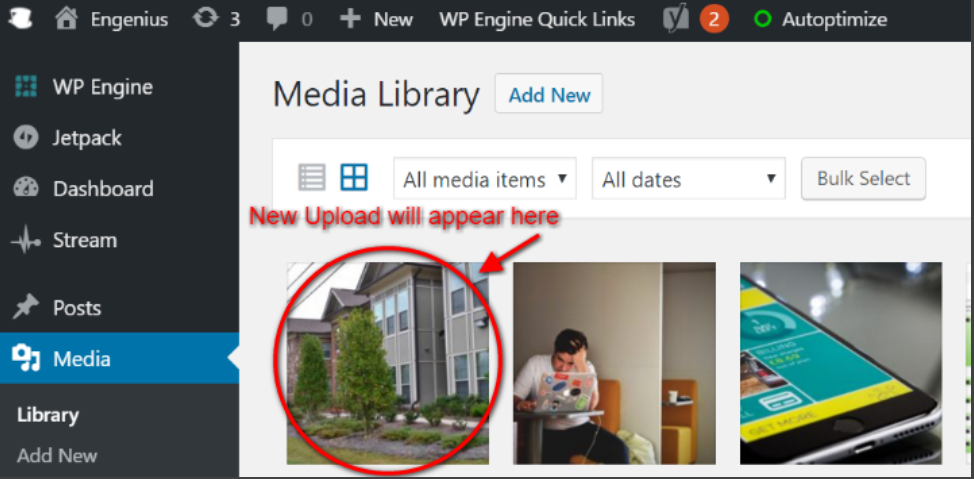The image size is (974, 479).
Task: Select the man with laptop thumbnail
Action: pyautogui.click(x=614, y=363)
